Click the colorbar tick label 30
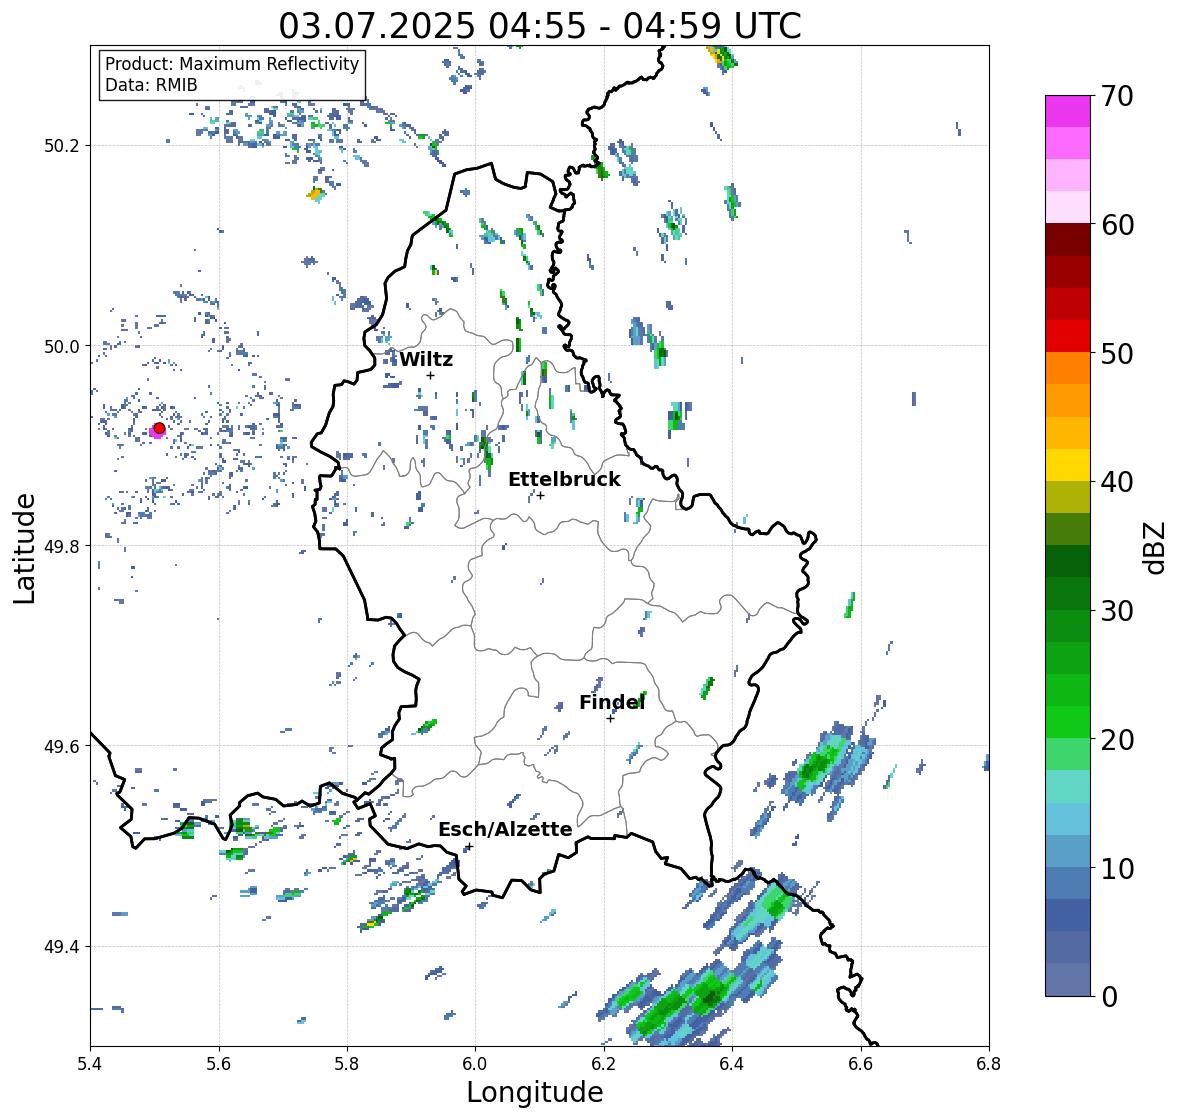 (x=1117, y=610)
